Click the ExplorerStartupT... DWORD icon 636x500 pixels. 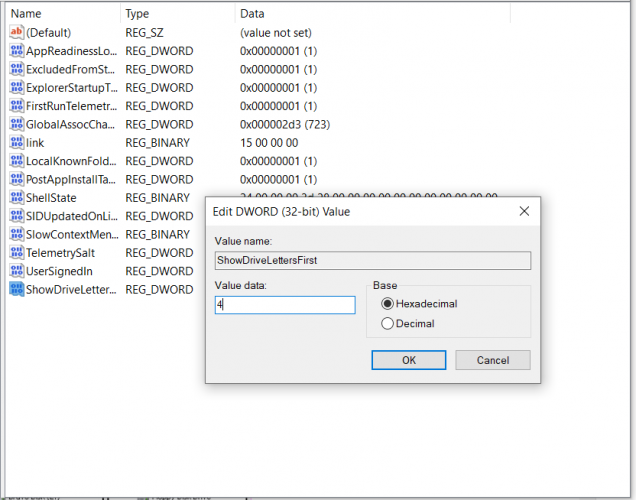click(x=17, y=88)
